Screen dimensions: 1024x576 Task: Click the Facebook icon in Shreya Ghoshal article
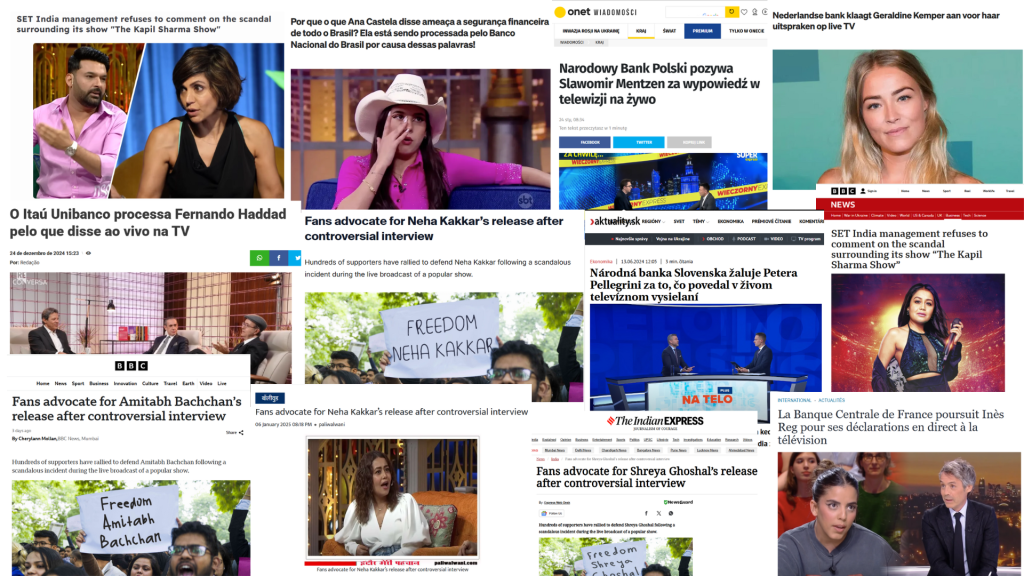[x=647, y=513]
